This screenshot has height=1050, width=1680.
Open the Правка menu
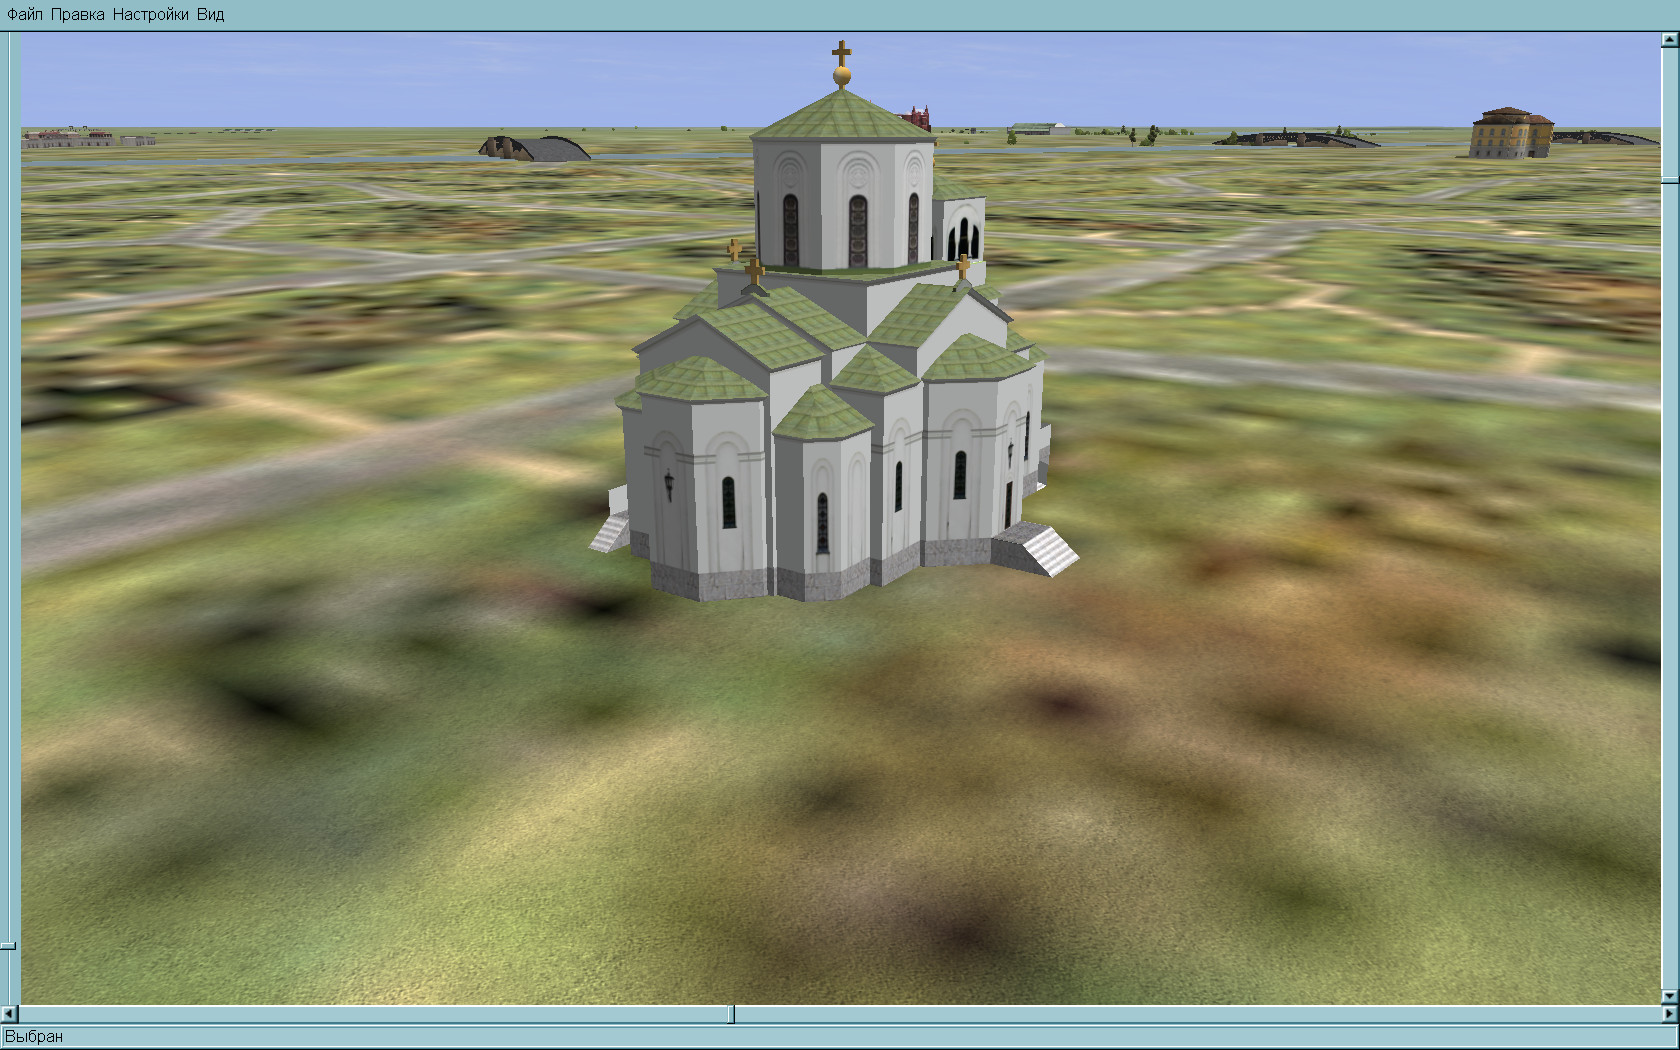(77, 15)
